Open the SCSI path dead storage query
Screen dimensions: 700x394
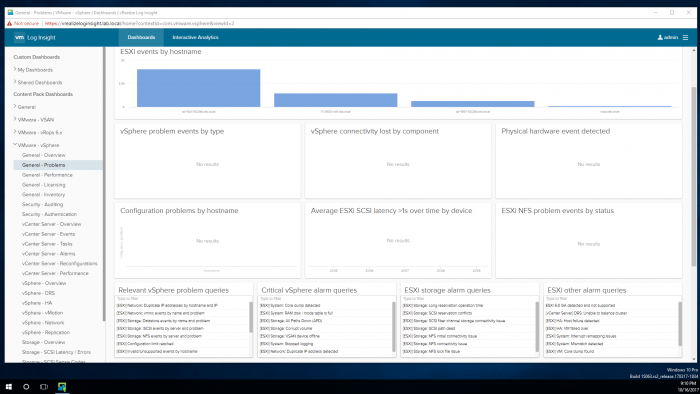pos(429,328)
